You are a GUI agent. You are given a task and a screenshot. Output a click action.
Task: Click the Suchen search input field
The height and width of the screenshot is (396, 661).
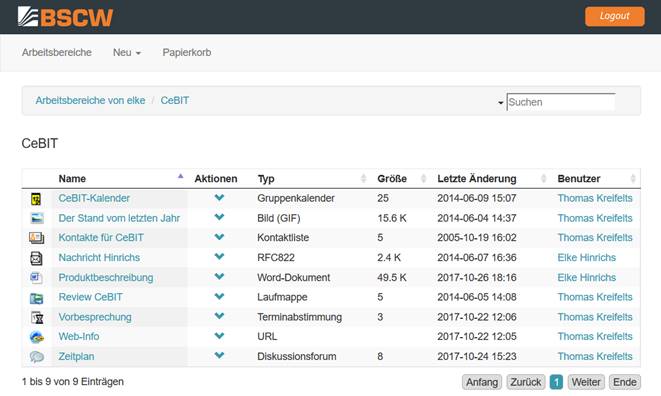561,102
